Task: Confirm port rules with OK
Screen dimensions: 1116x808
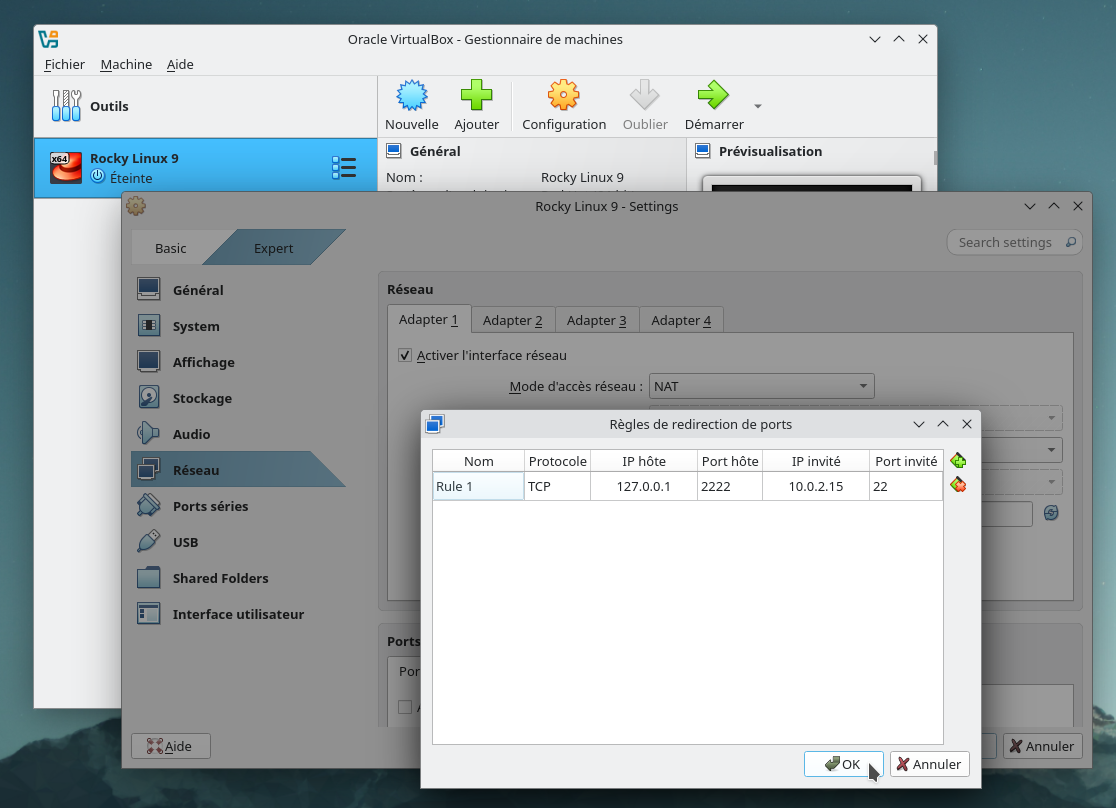Action: click(x=843, y=763)
